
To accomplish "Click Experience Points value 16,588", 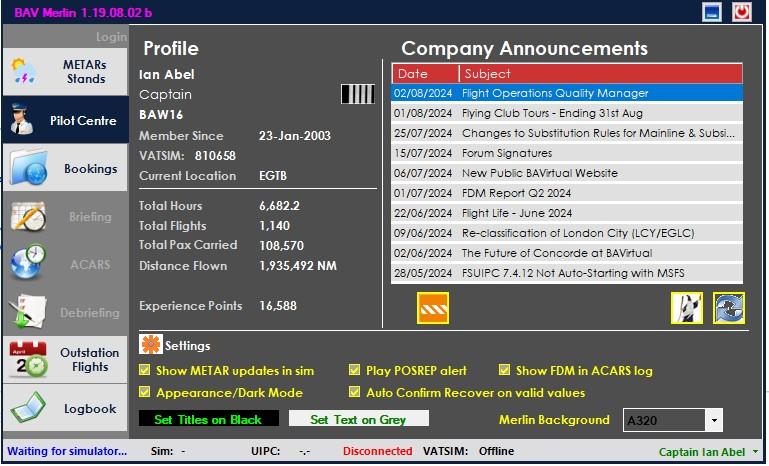I will pyautogui.click(x=278, y=306).
